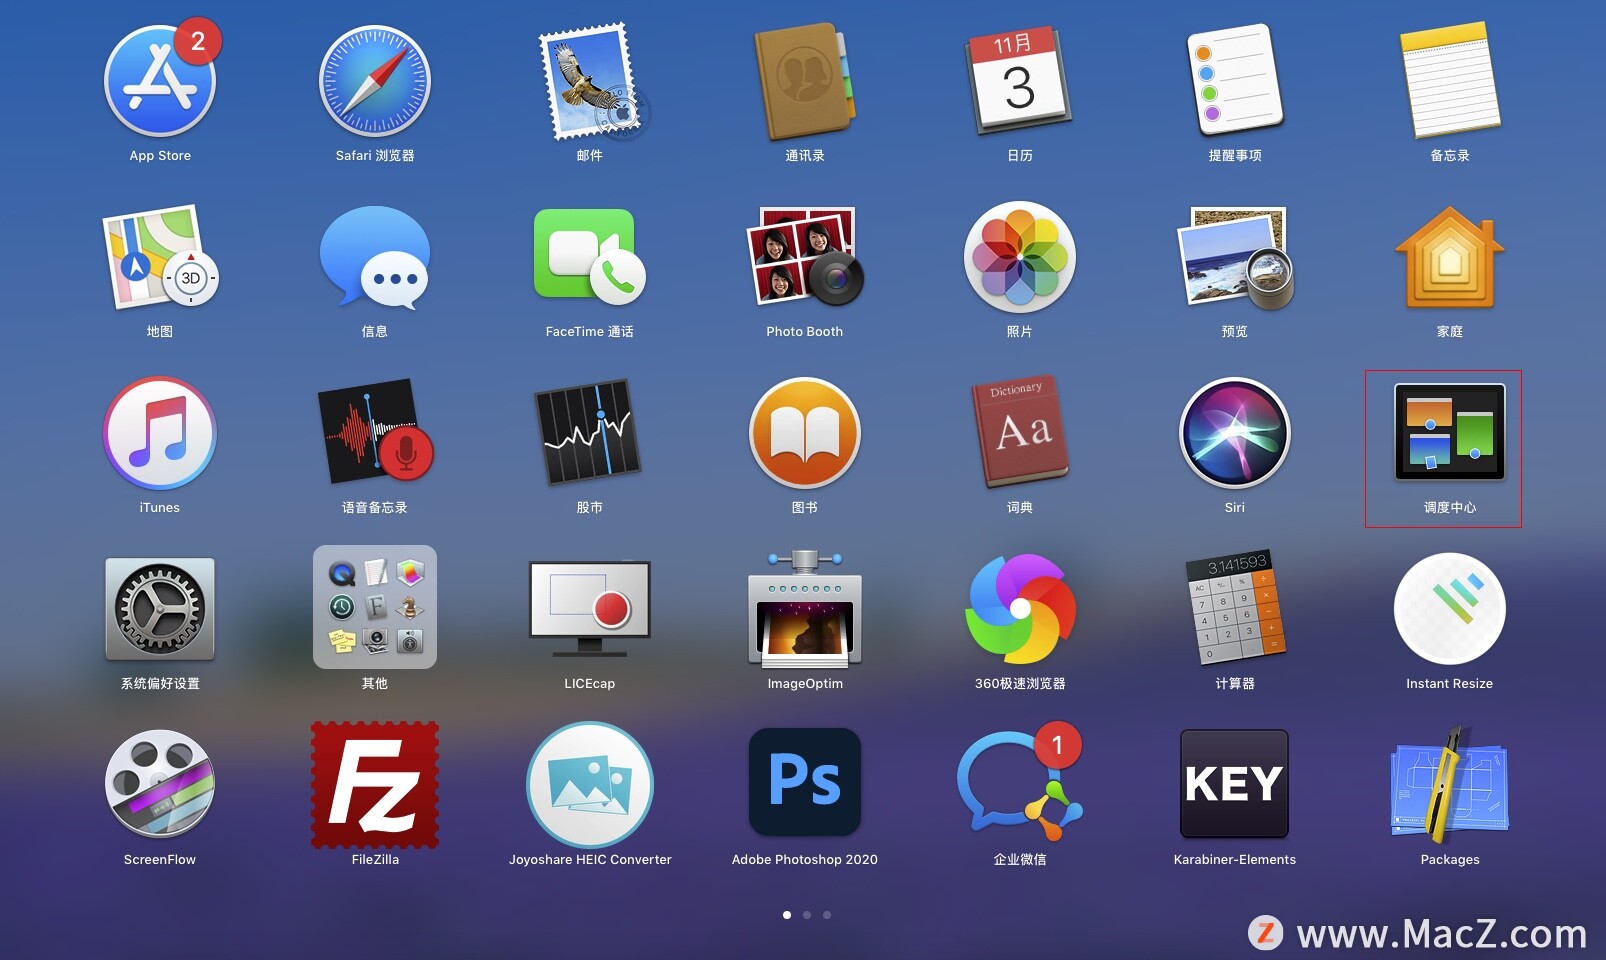Open the Packages app
The height and width of the screenshot is (960, 1606).
[x=1450, y=785]
